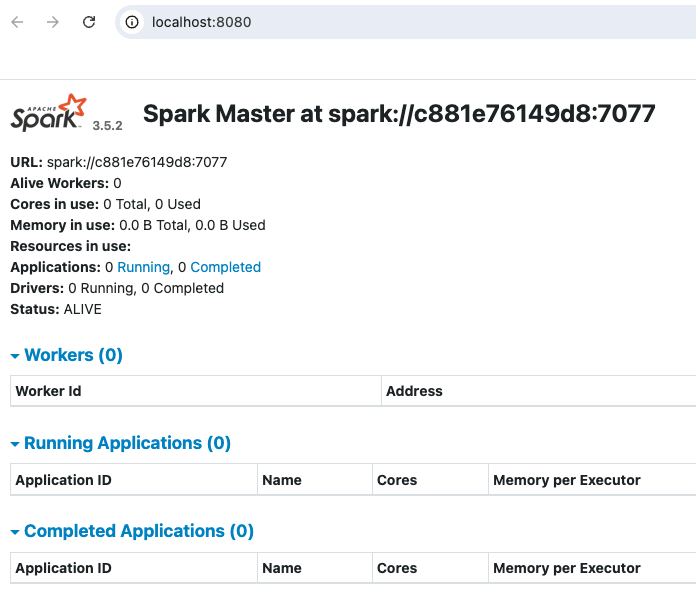Go back with the browser back arrow
The width and height of the screenshot is (696, 600).
(x=17, y=22)
